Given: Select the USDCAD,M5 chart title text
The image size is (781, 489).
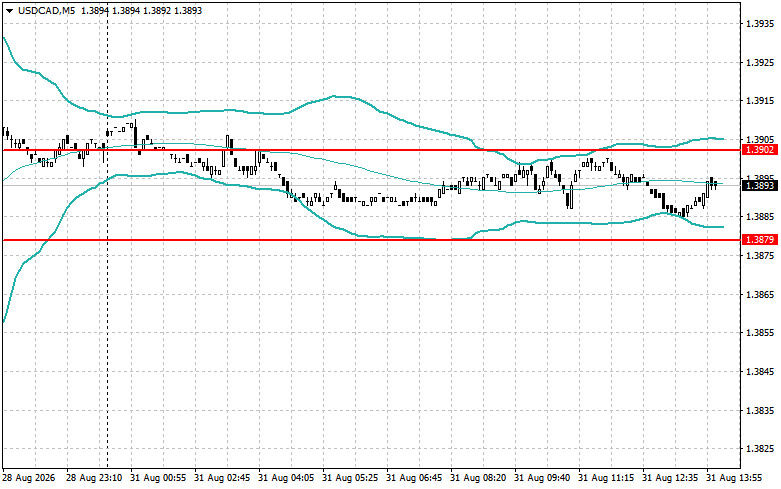Looking at the screenshot, I should [x=46, y=10].
